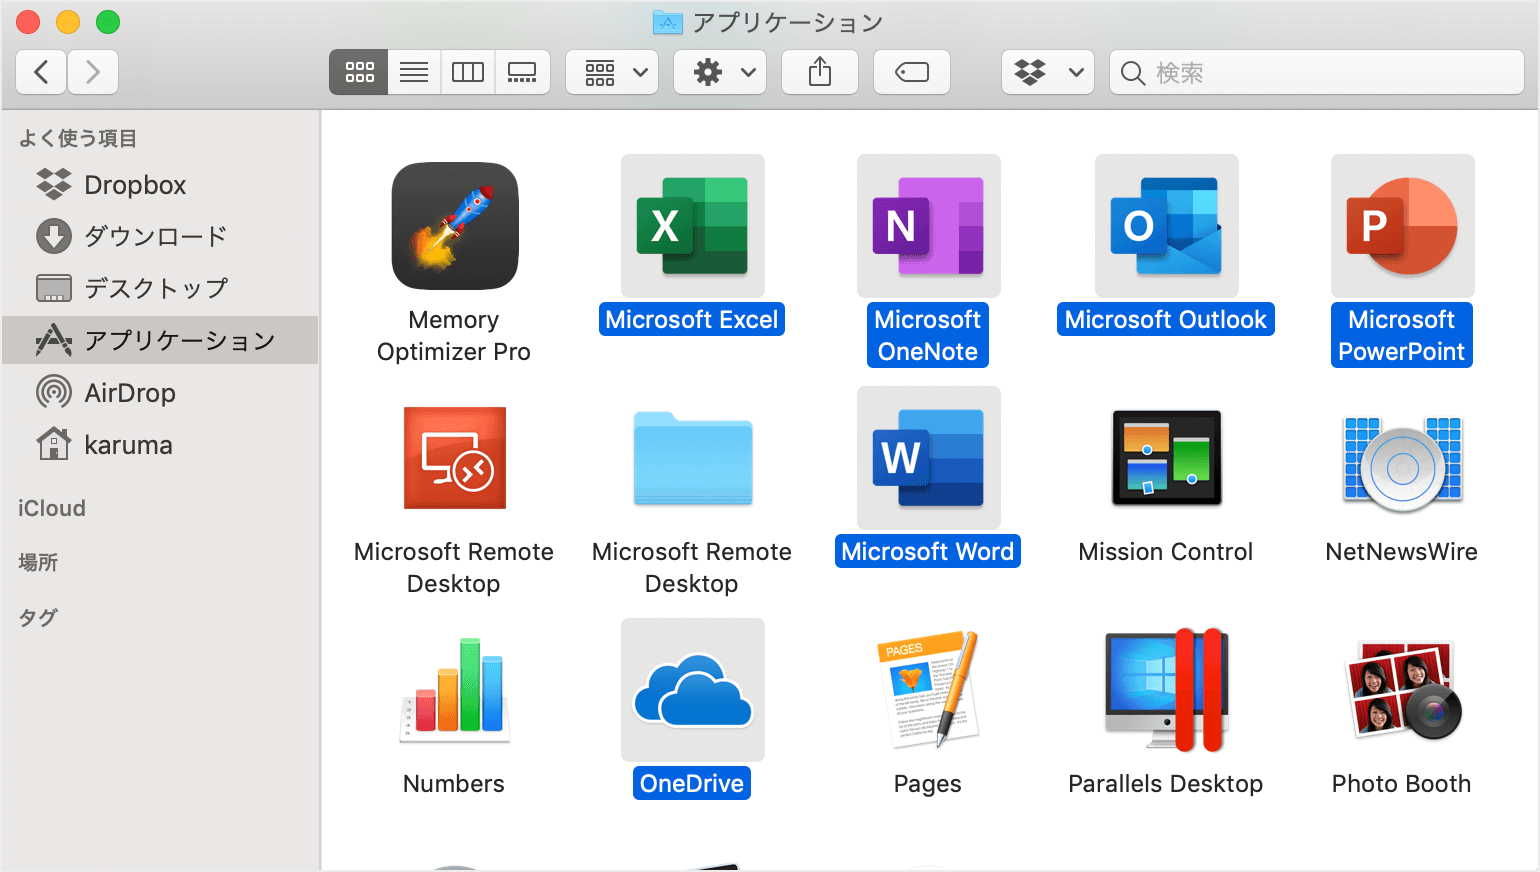Click the NetNewsWire name label
Viewport: 1540px width, 872px height.
(x=1402, y=552)
